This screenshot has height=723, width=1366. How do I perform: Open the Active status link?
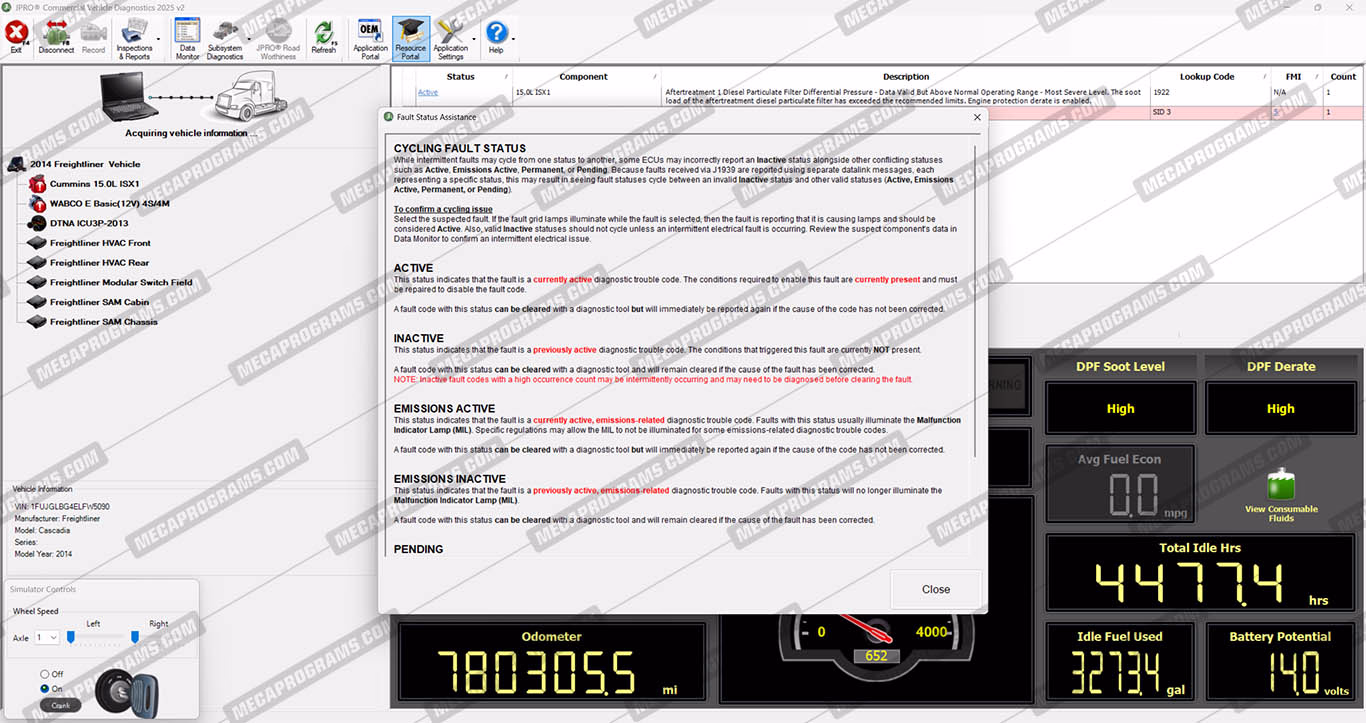[x=428, y=92]
